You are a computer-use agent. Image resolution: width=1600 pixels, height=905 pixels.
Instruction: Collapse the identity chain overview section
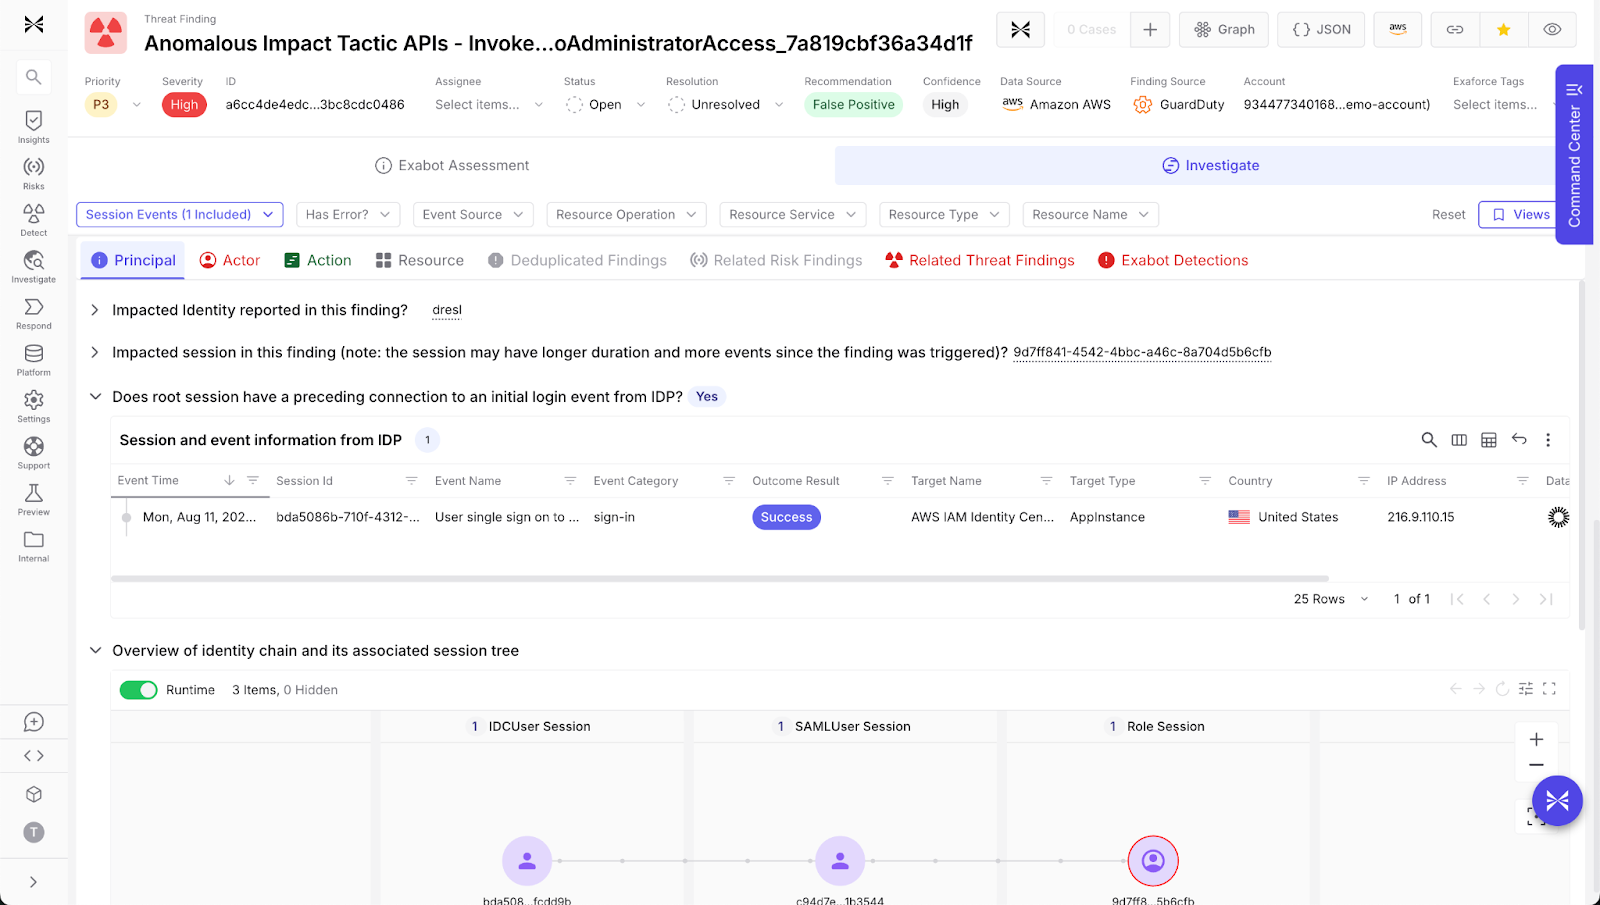[95, 651]
